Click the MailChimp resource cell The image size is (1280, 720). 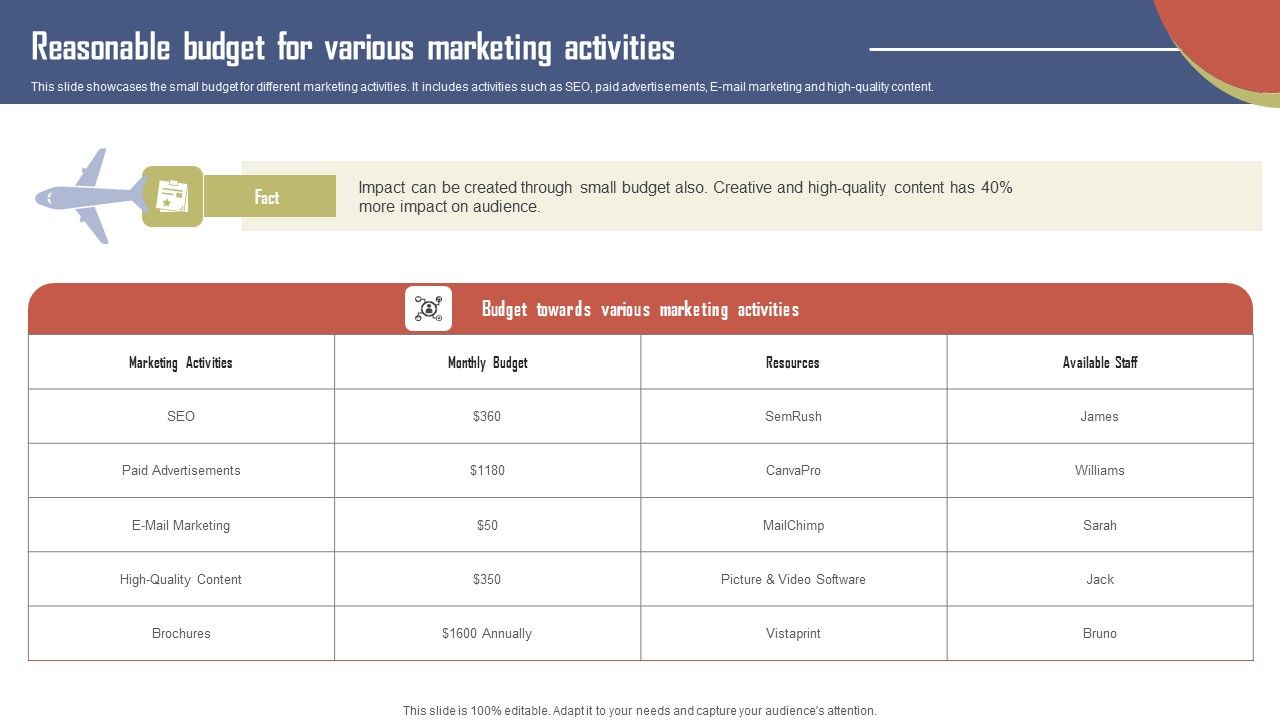coord(793,525)
